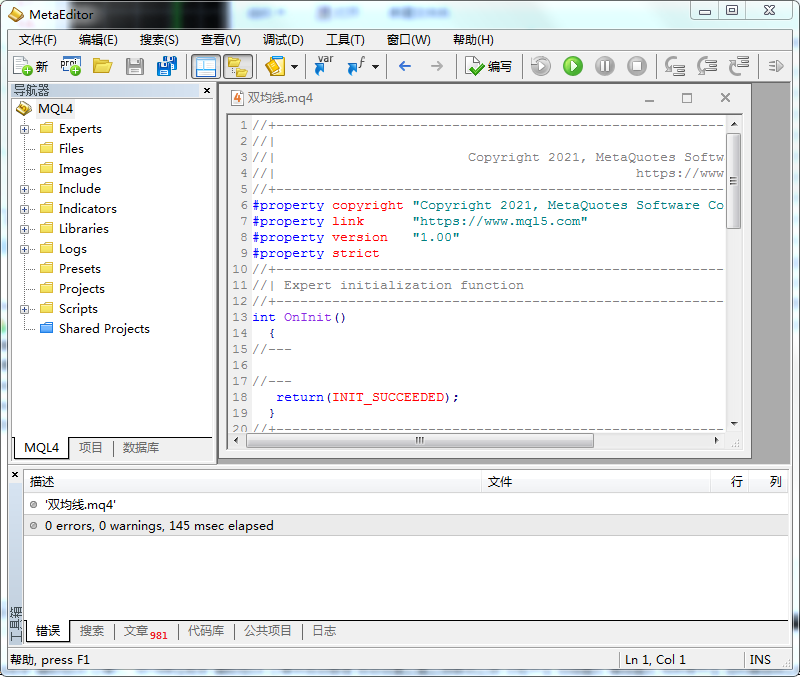Expand the Indicators folder tree node

pos(25,209)
